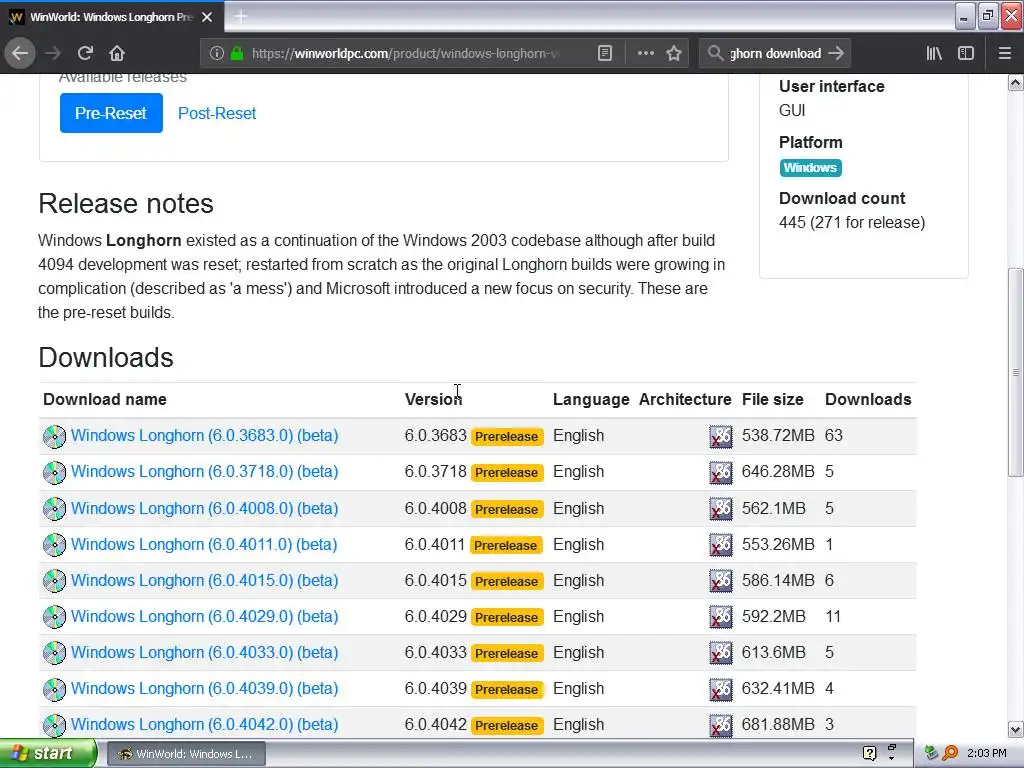This screenshot has height=768, width=1024.
Task: Click the disc icon for build 6.0.3683.0
Action: pyautogui.click(x=54, y=436)
